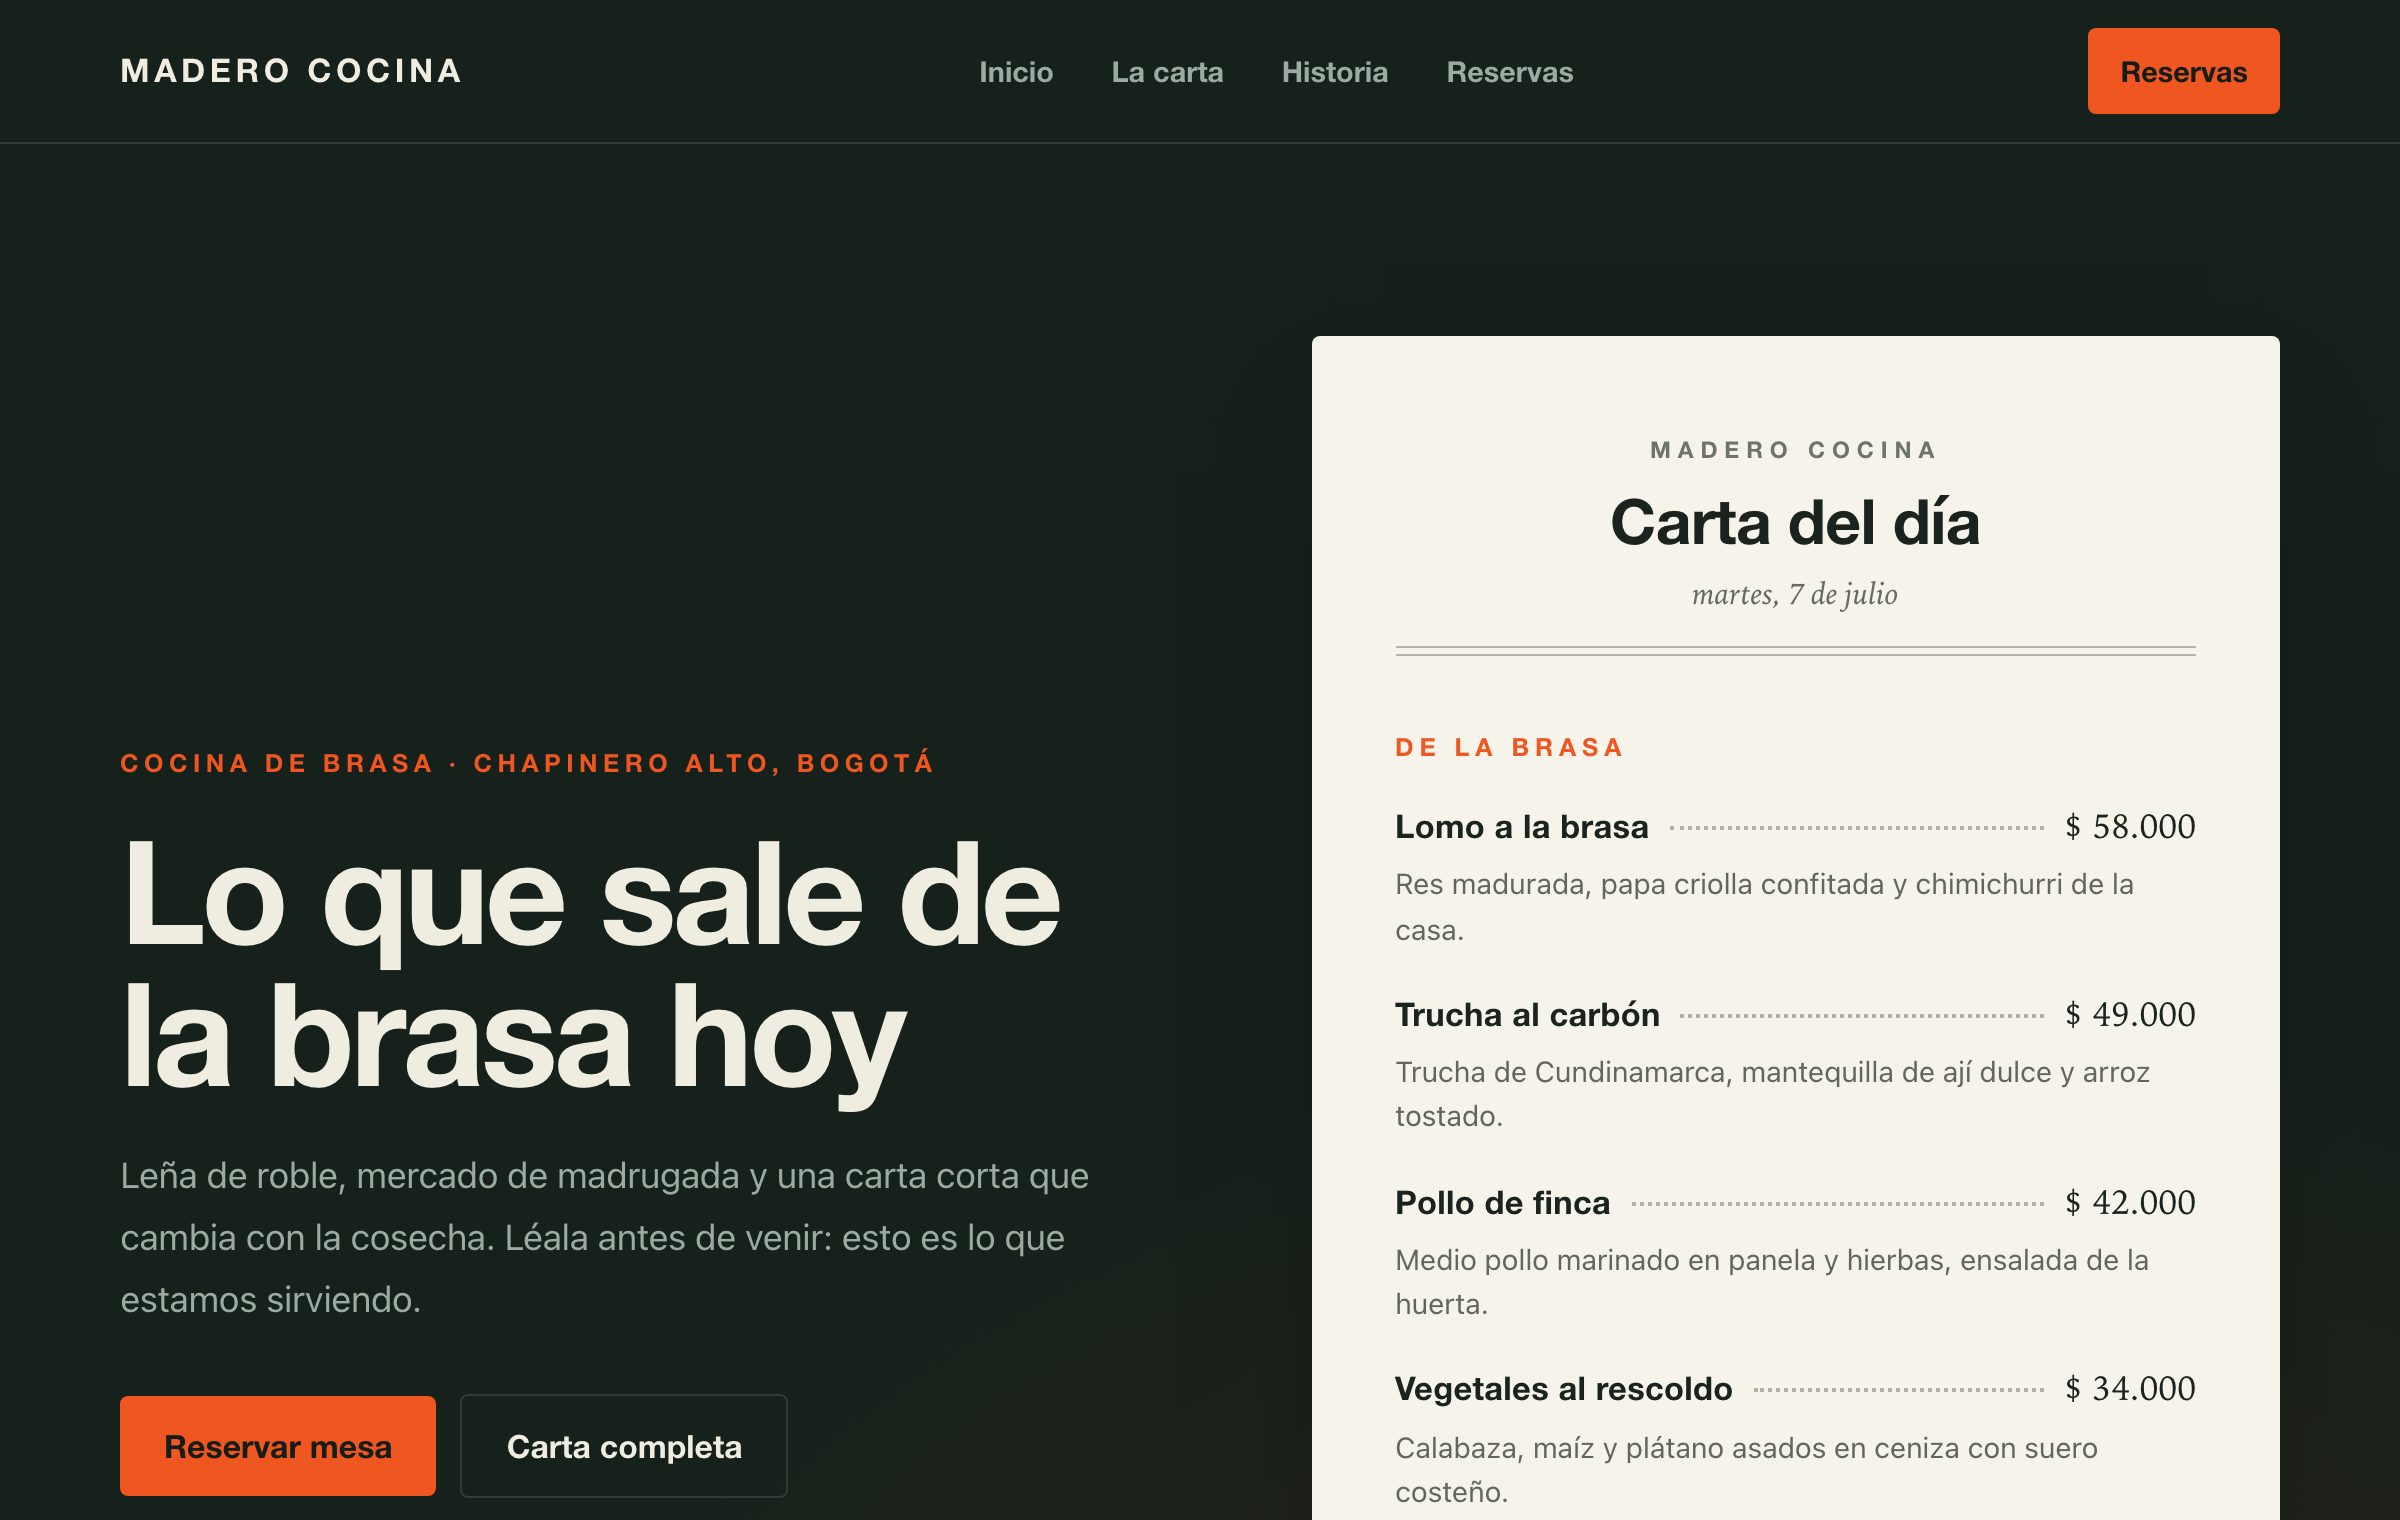Click the date martes, 7 de julio
The height and width of the screenshot is (1520, 2400).
click(x=1795, y=595)
